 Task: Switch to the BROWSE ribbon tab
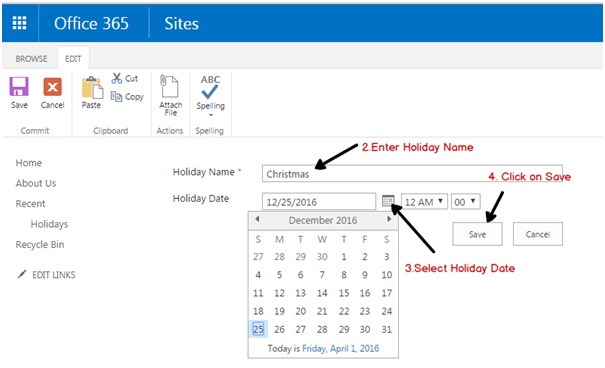tap(31, 59)
